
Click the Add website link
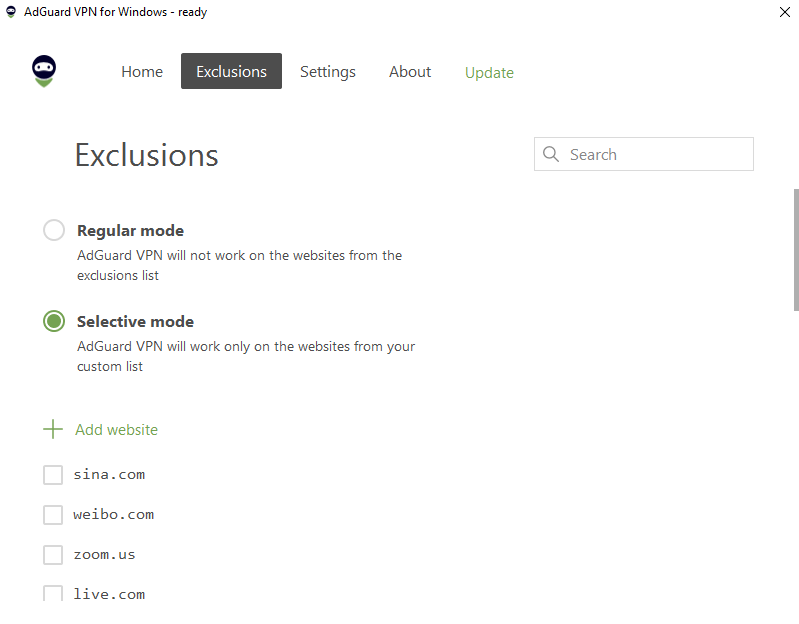click(x=117, y=429)
